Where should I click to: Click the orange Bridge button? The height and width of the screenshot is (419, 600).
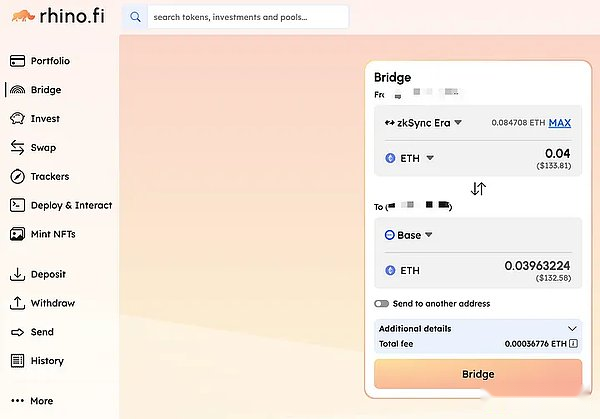[x=478, y=374]
